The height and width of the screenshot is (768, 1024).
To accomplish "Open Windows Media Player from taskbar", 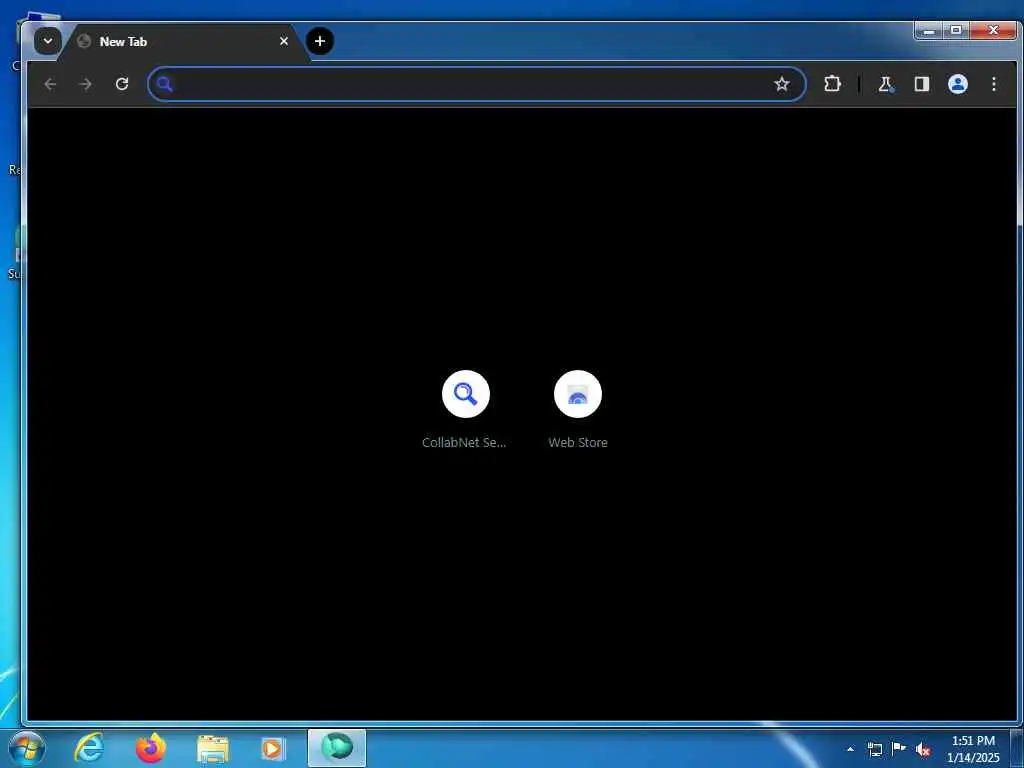I will tap(273, 748).
